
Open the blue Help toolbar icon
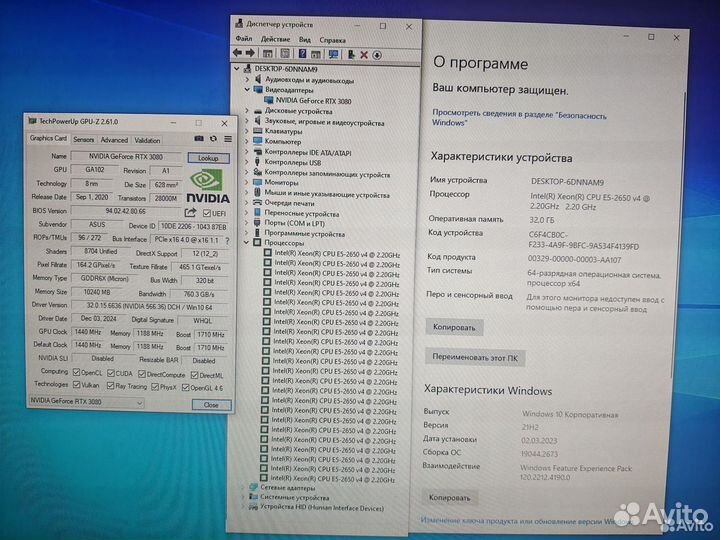tap(302, 54)
